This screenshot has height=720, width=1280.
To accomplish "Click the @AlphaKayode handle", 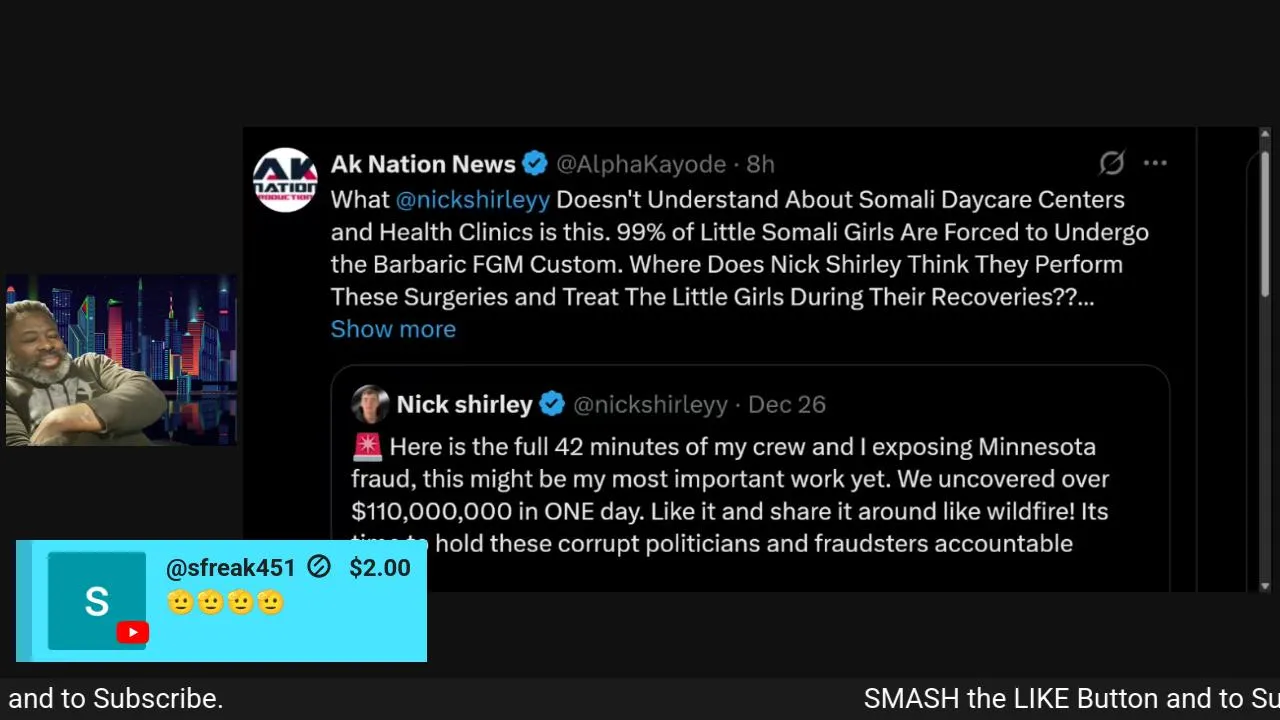I will [x=641, y=164].
